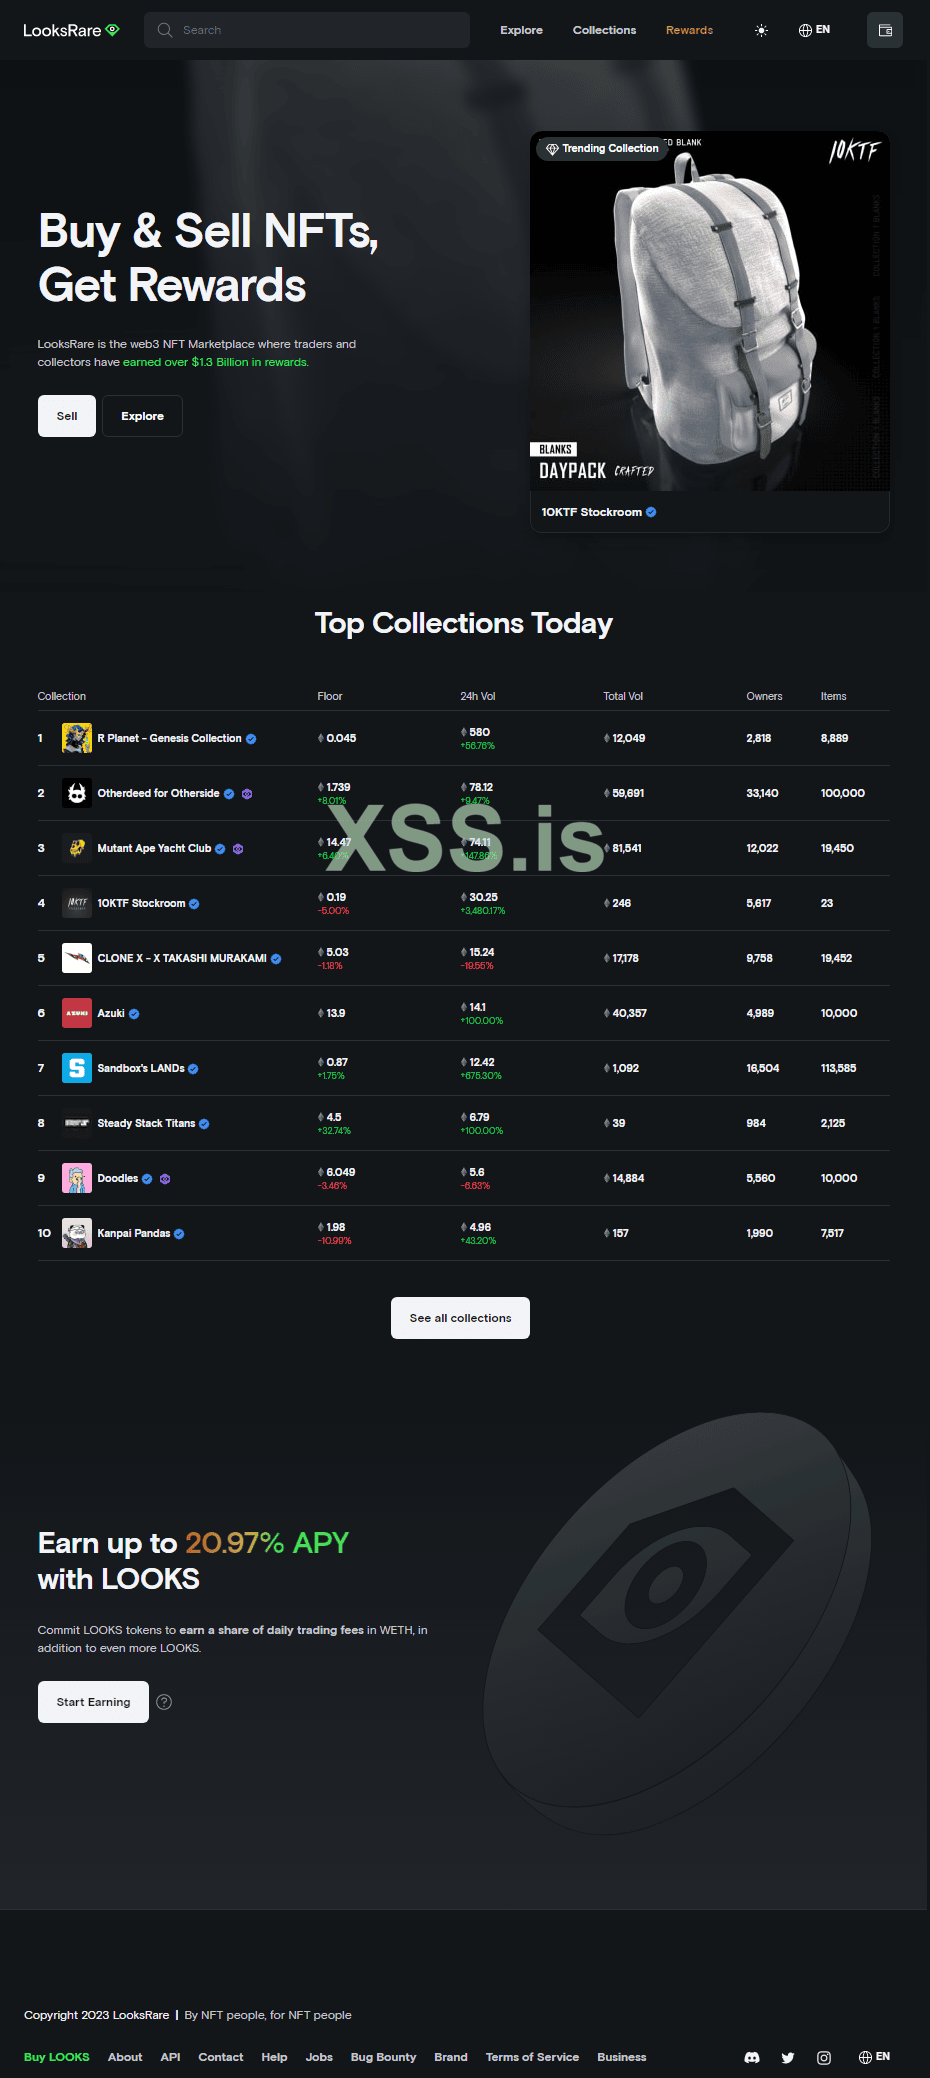930x2078 pixels.
Task: Open the Collections menu item
Action: 604,30
